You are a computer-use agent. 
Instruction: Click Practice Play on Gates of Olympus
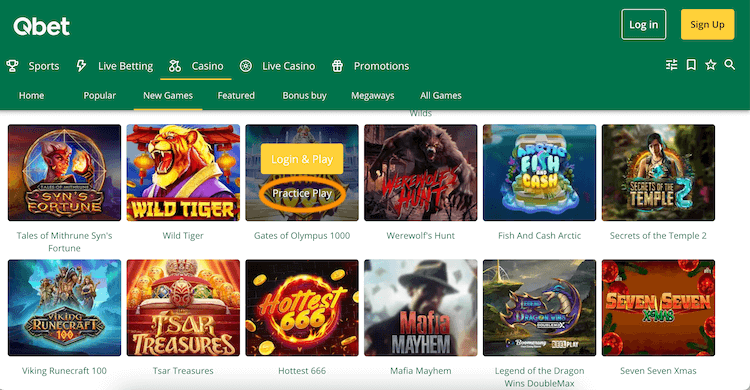point(302,193)
